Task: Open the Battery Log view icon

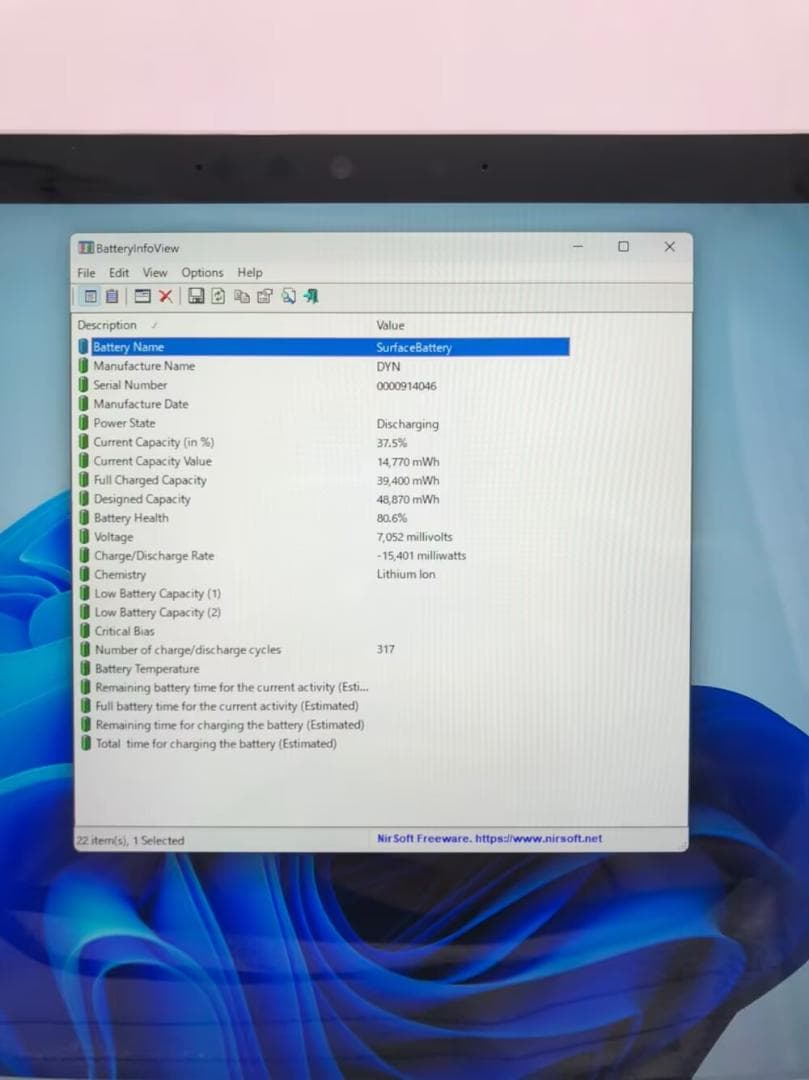Action: tap(113, 296)
